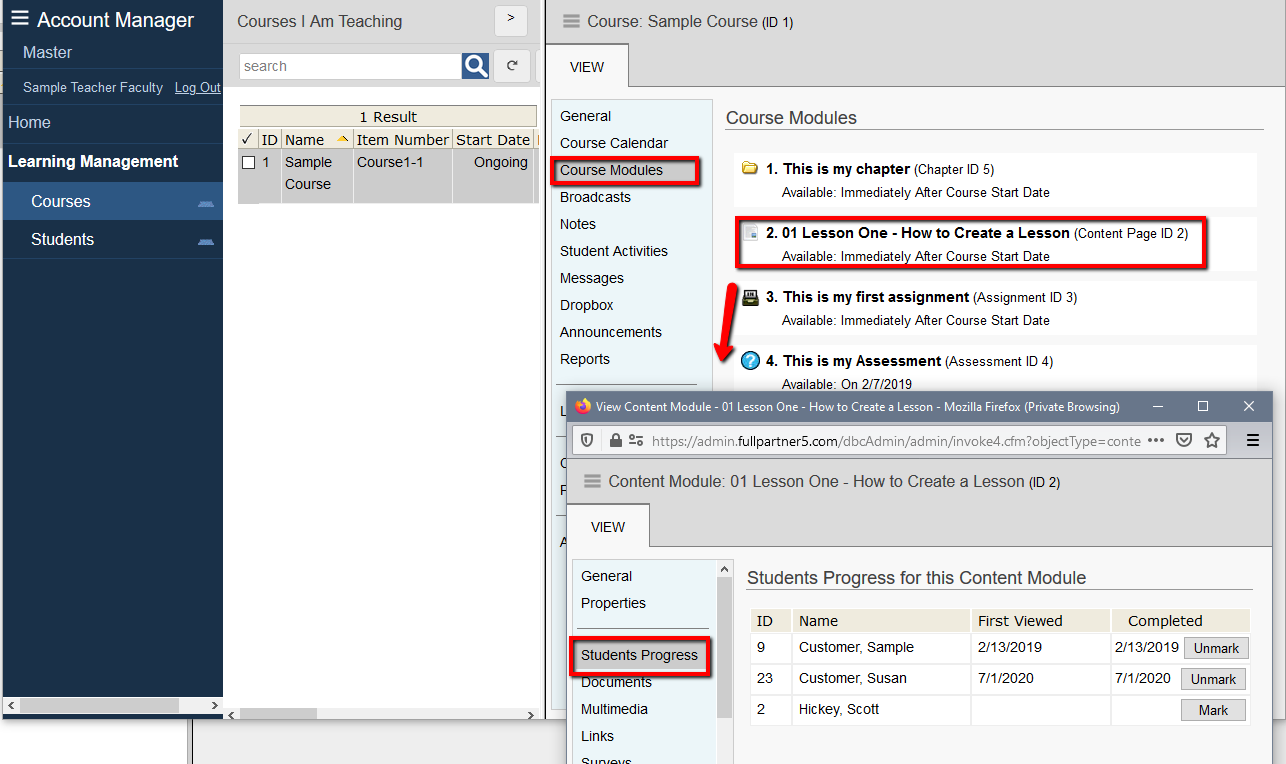Unmark completion for Customer, Susan

tap(1213, 679)
